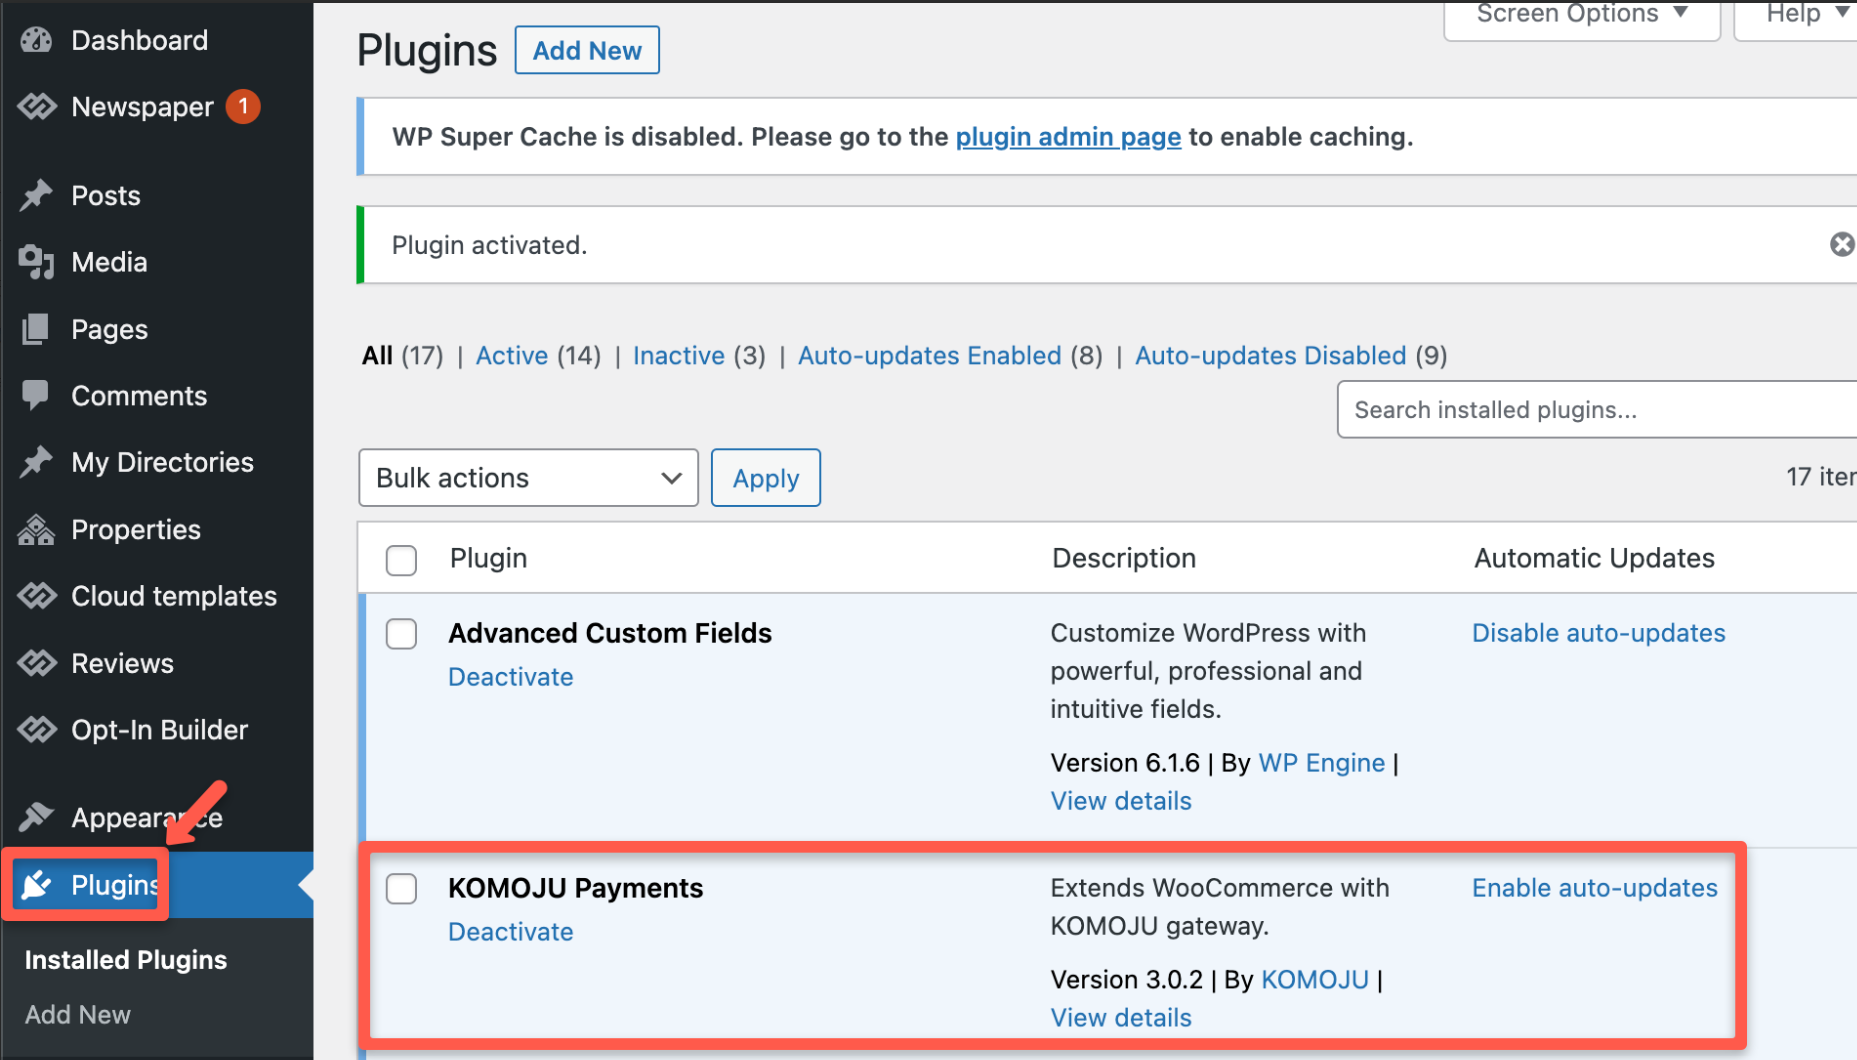1857x1060 pixels.
Task: Open Media via its sidebar icon
Action: [36, 262]
